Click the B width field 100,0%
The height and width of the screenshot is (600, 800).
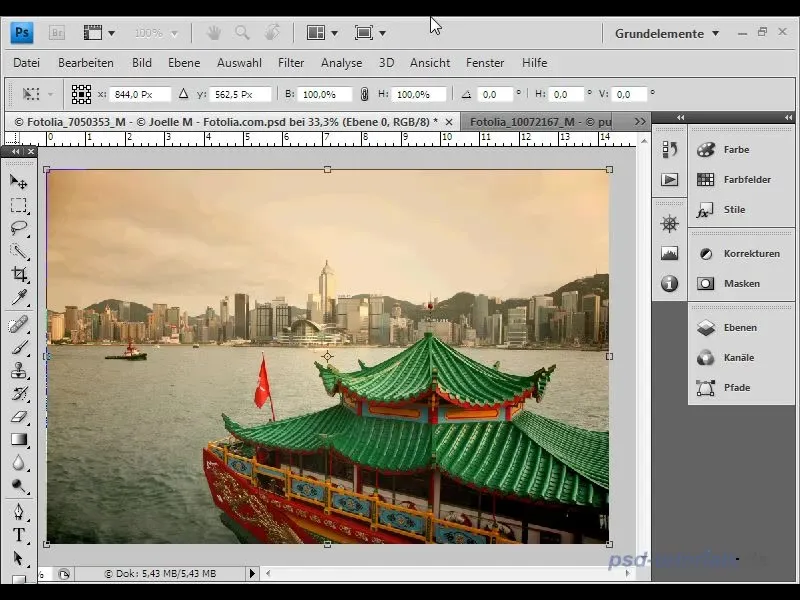(324, 94)
